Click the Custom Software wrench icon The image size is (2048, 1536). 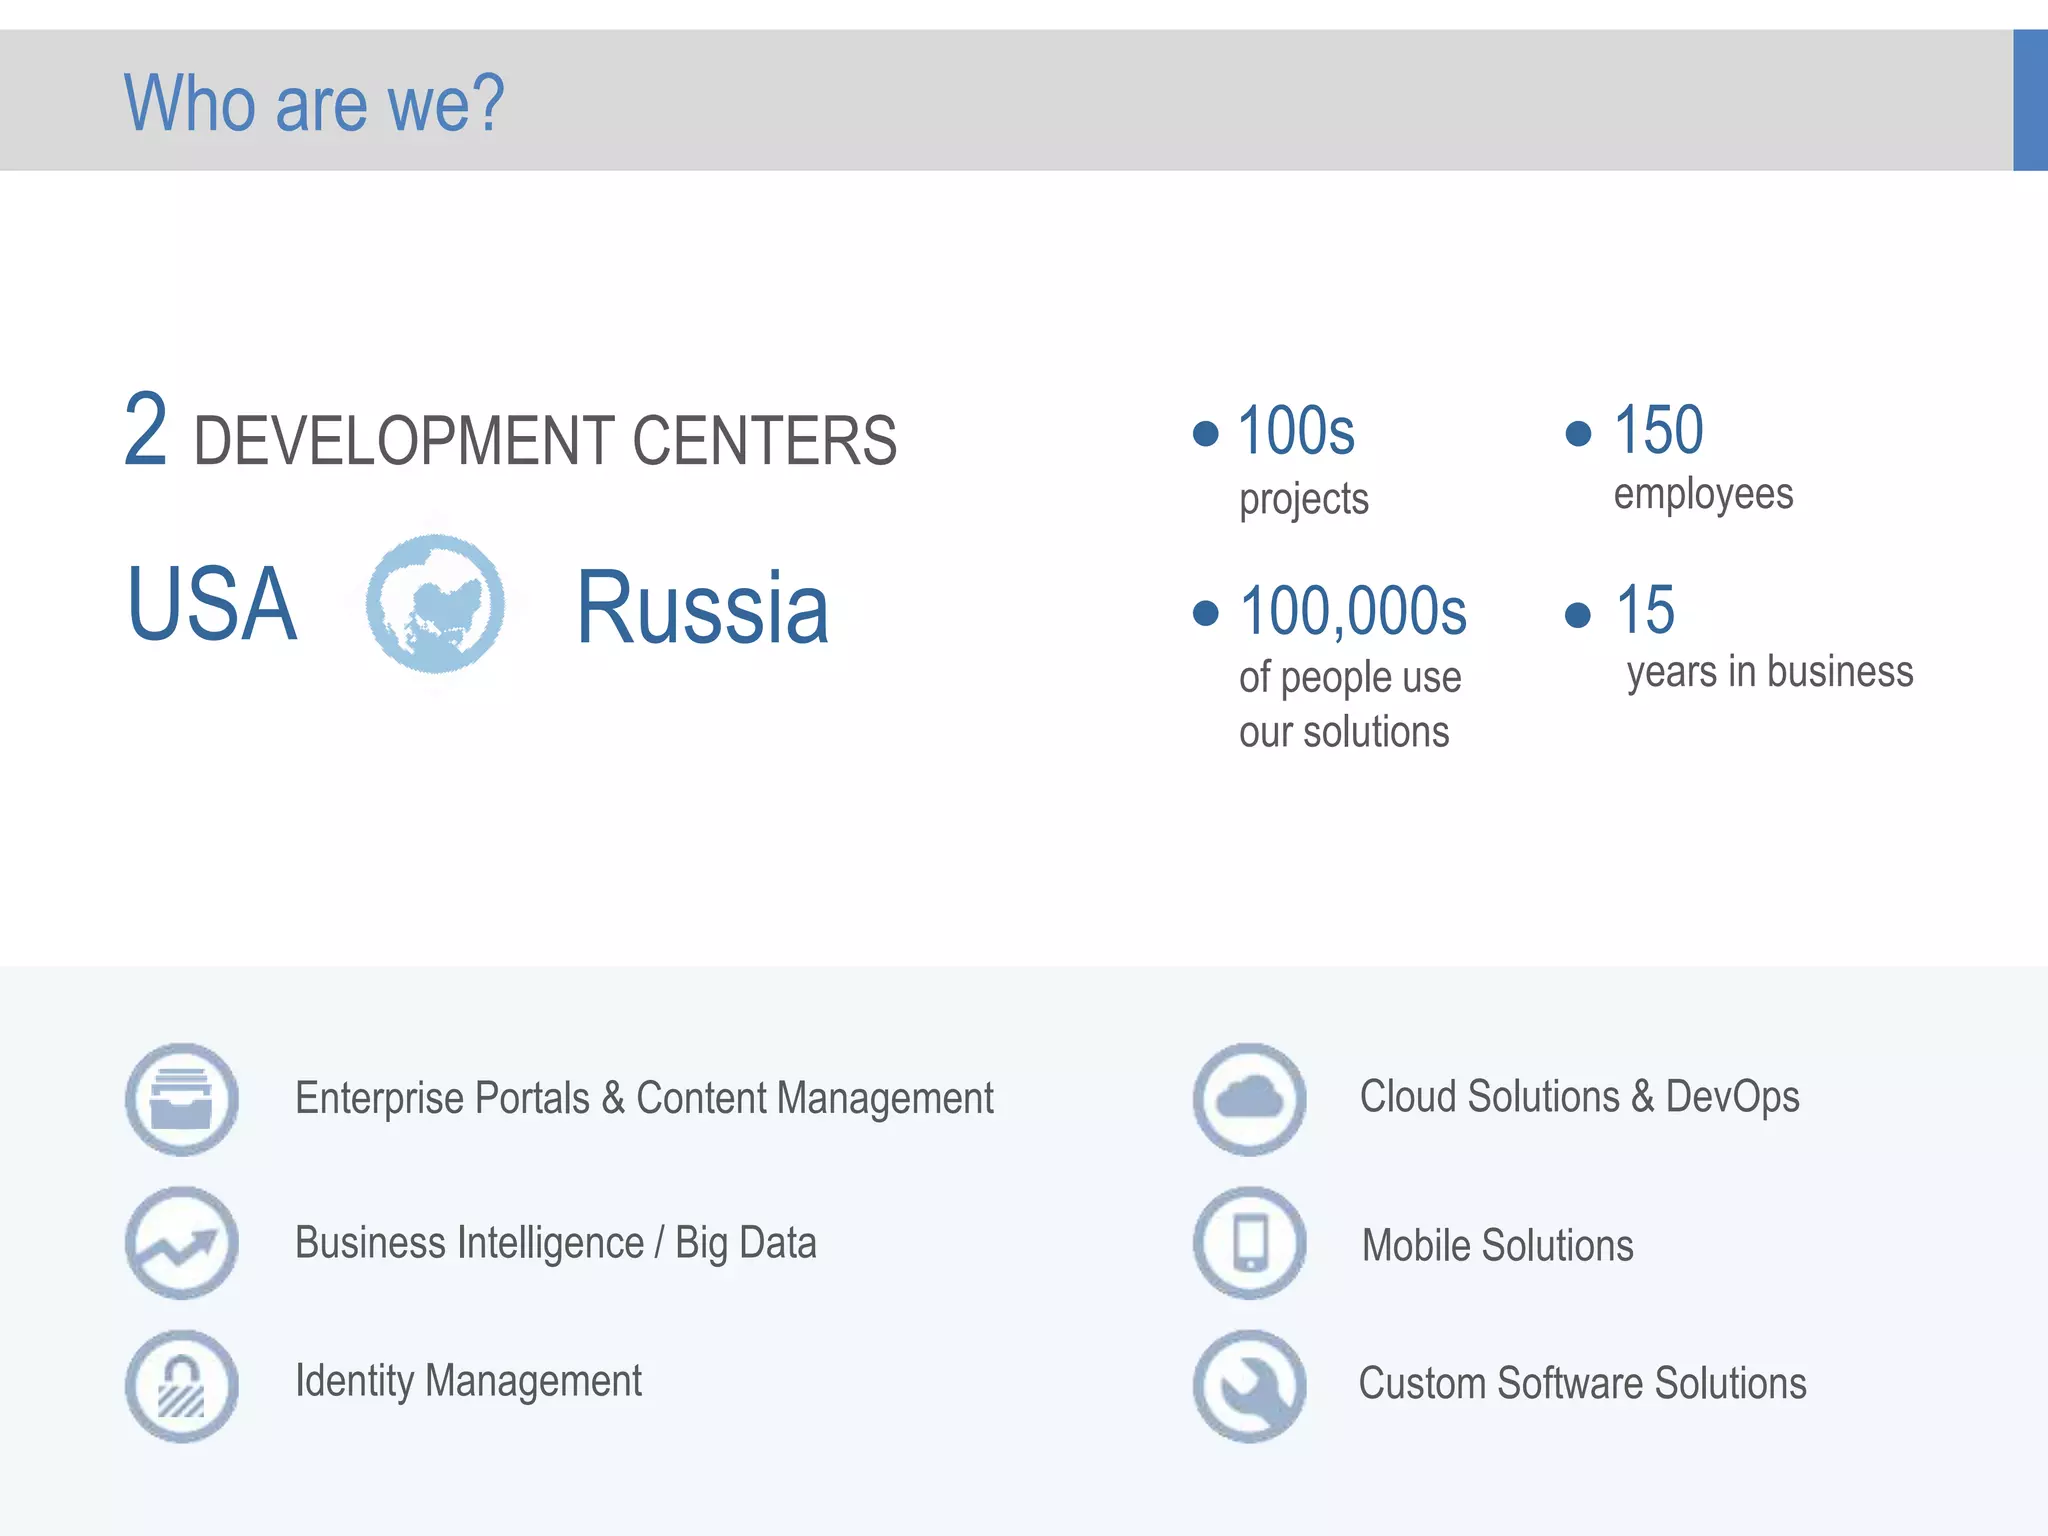1250,1386
